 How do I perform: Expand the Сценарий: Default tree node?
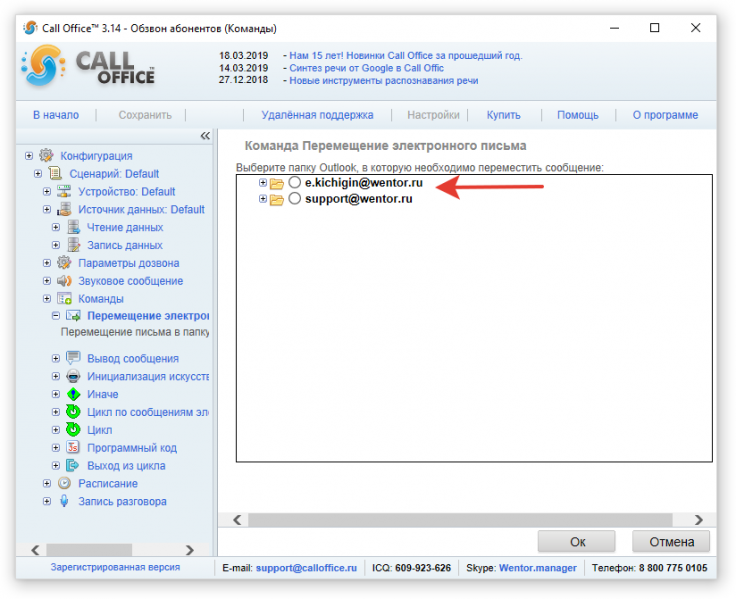38,173
